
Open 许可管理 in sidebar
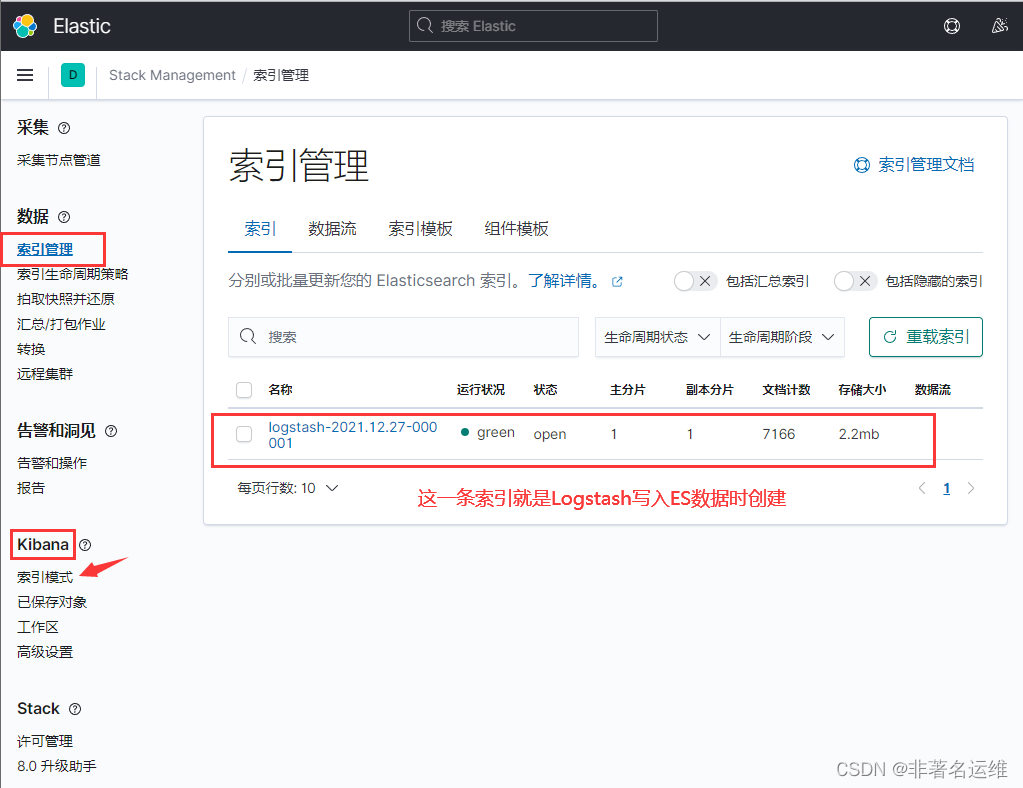[45, 741]
